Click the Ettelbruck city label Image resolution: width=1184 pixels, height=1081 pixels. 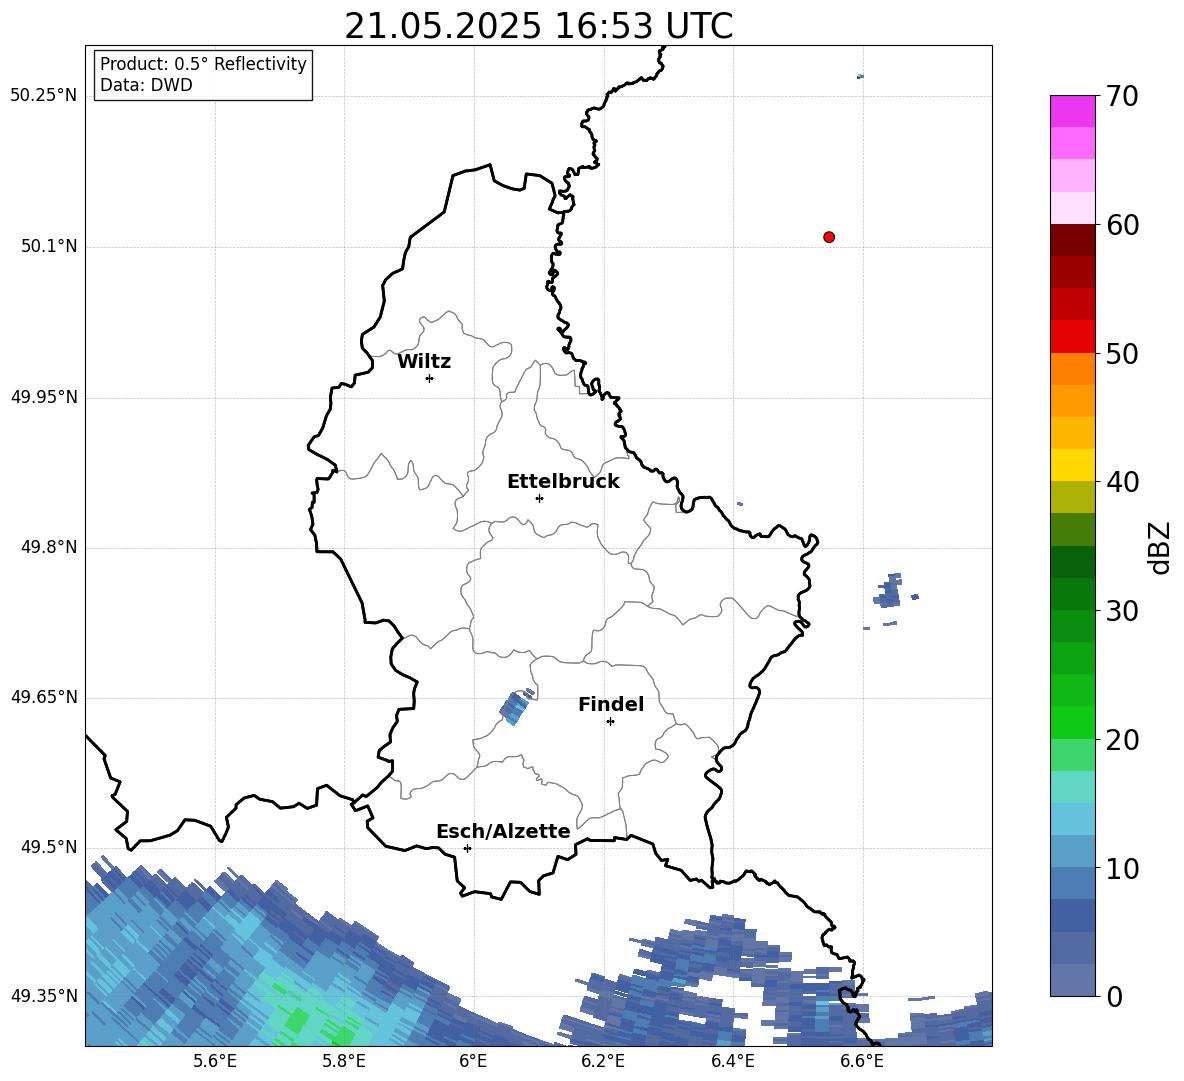pos(563,482)
